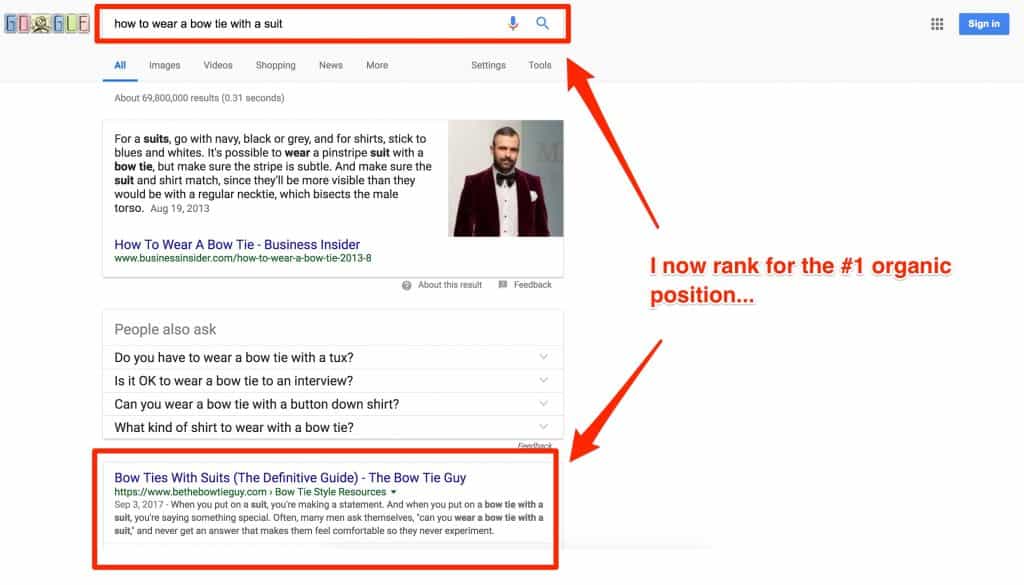This screenshot has height=585, width=1024.
Task: Click the Tools option
Action: (540, 65)
